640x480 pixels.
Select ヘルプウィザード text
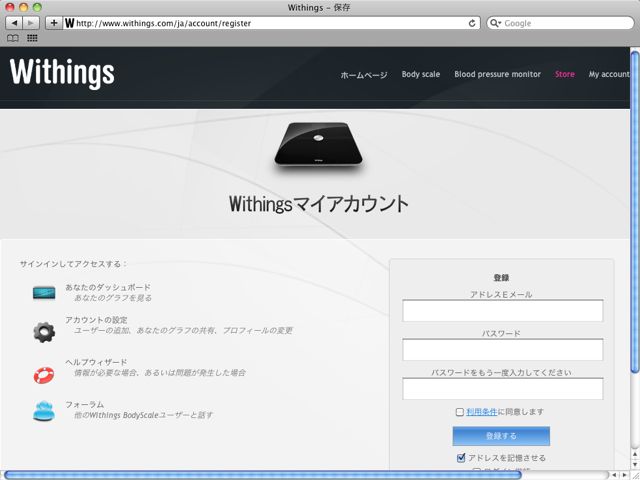tap(96, 362)
